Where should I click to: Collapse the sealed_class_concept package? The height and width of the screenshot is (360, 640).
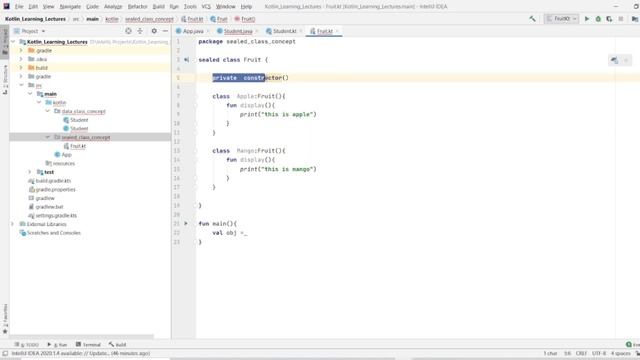tap(47, 137)
